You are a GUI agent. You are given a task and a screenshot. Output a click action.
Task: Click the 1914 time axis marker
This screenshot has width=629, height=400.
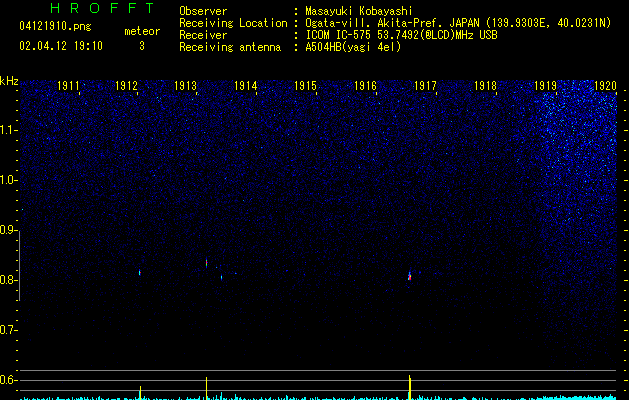tap(246, 86)
